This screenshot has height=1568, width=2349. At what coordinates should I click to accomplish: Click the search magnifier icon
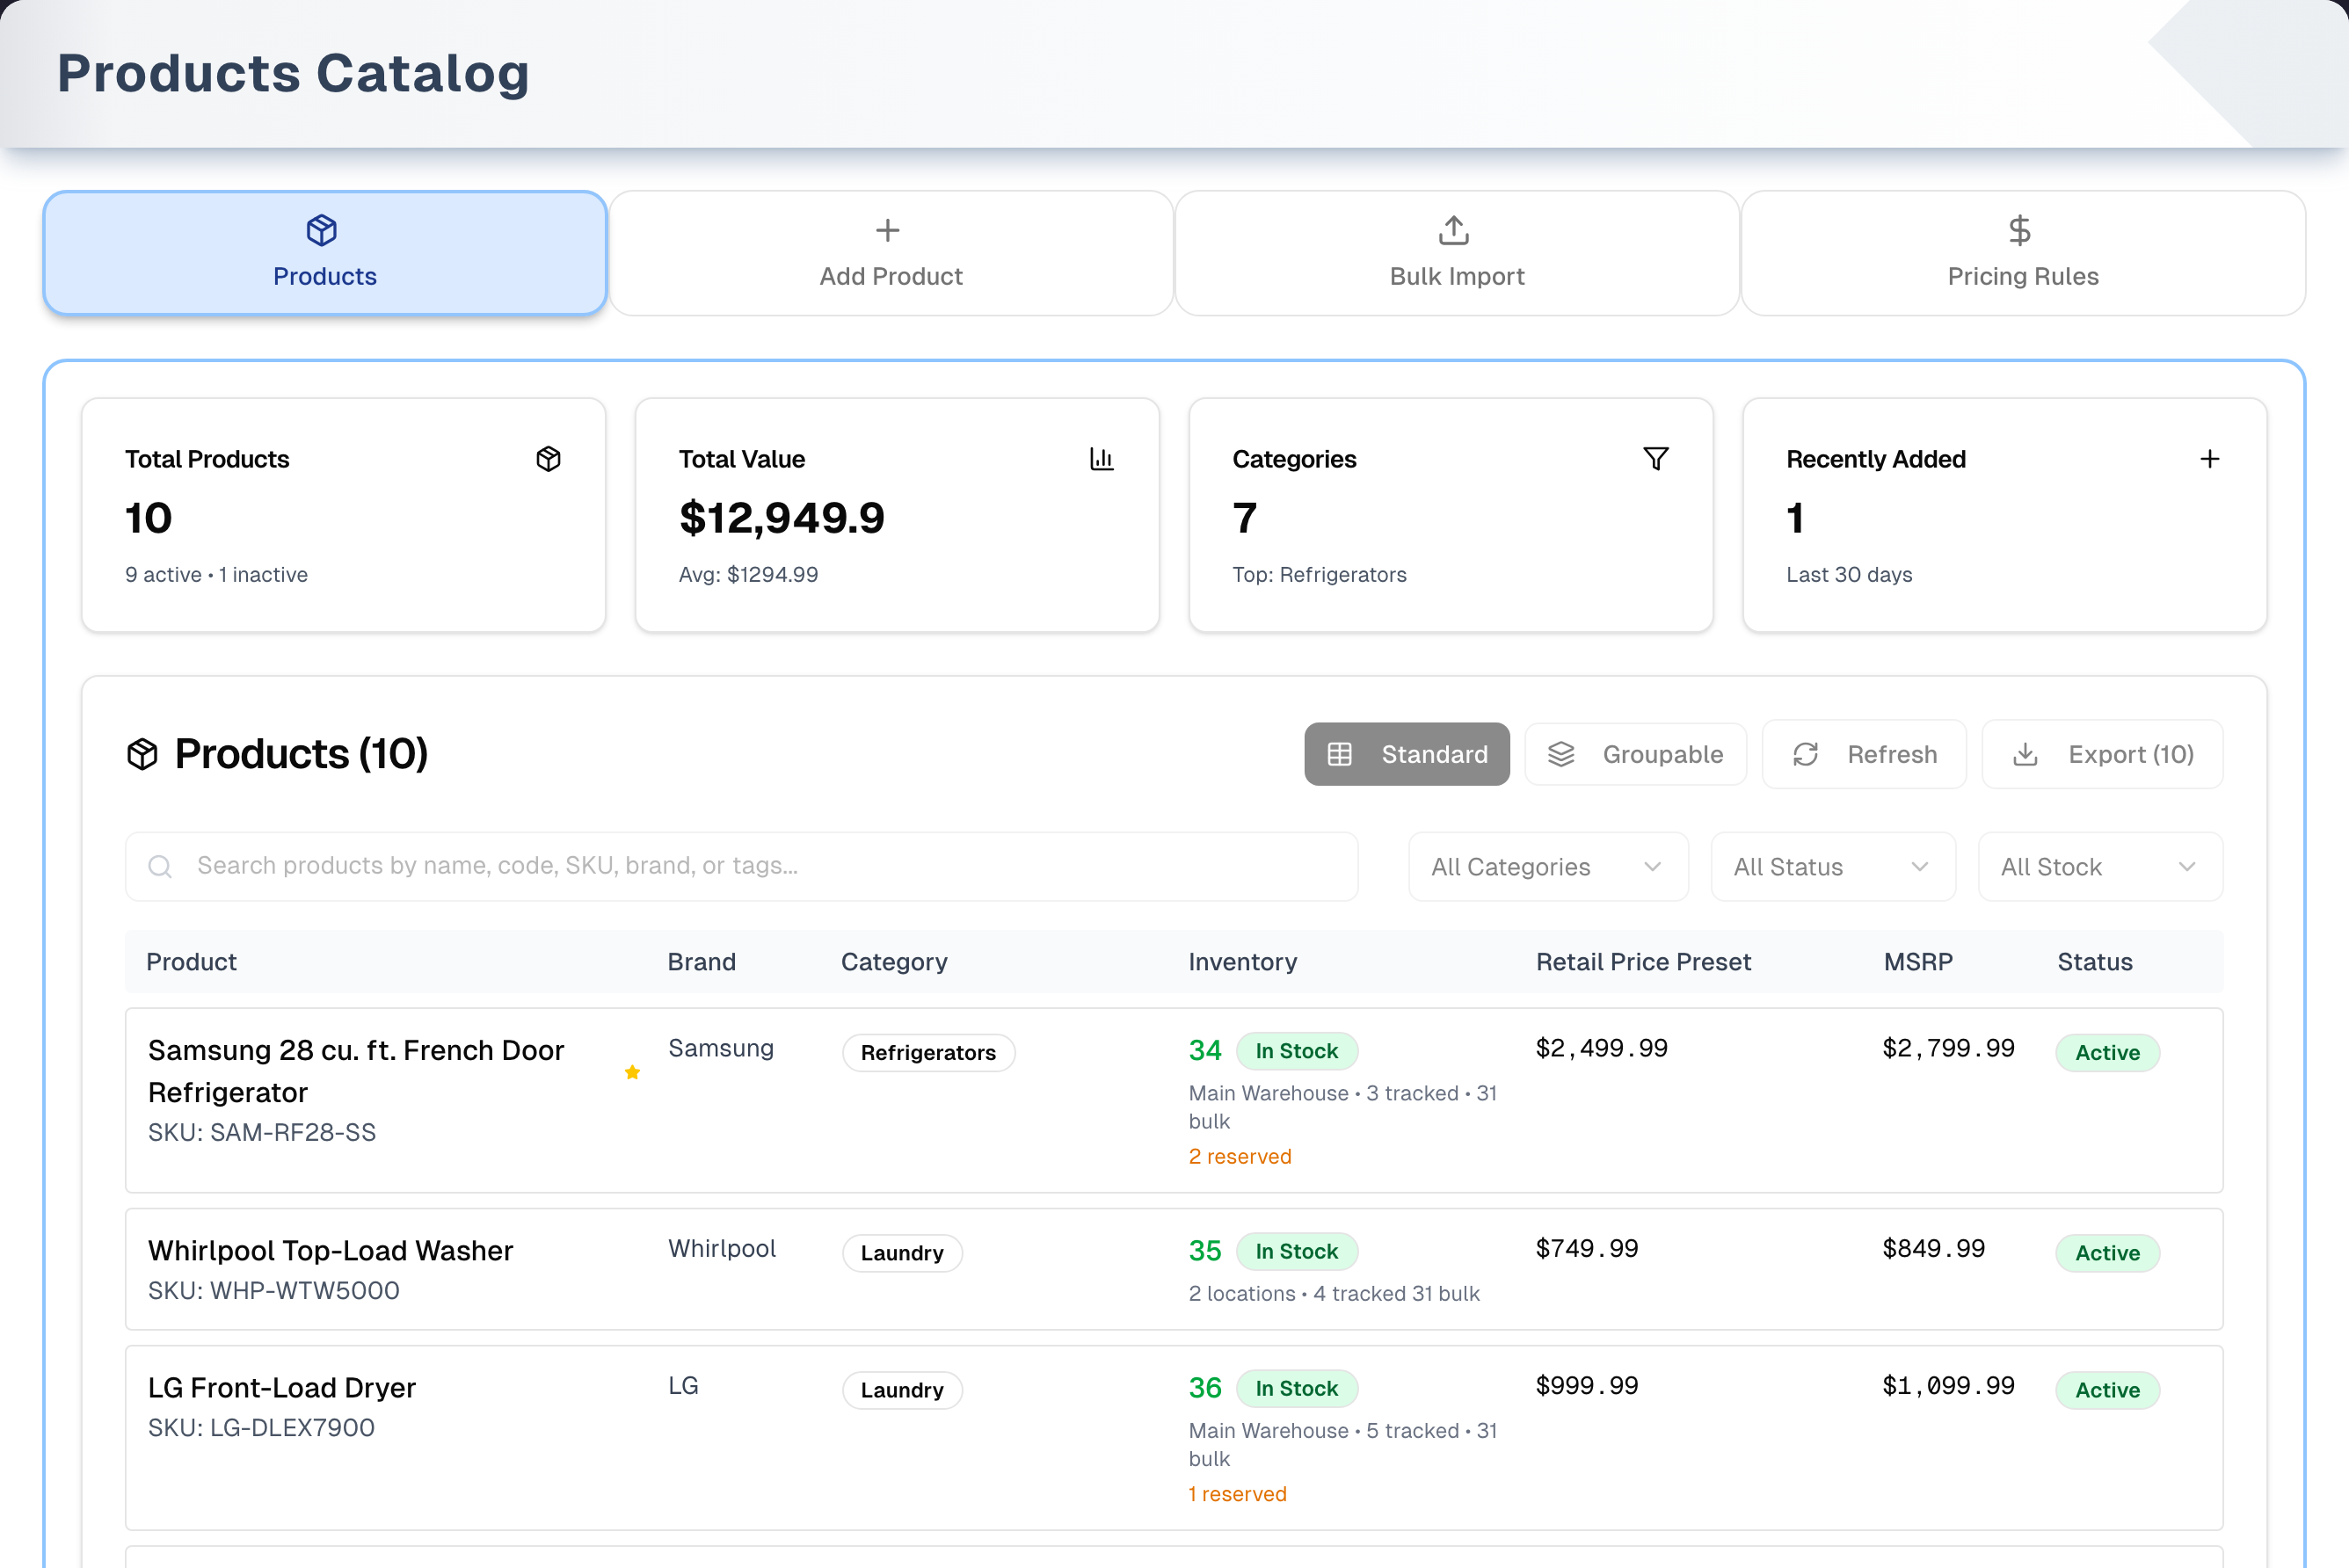[160, 866]
